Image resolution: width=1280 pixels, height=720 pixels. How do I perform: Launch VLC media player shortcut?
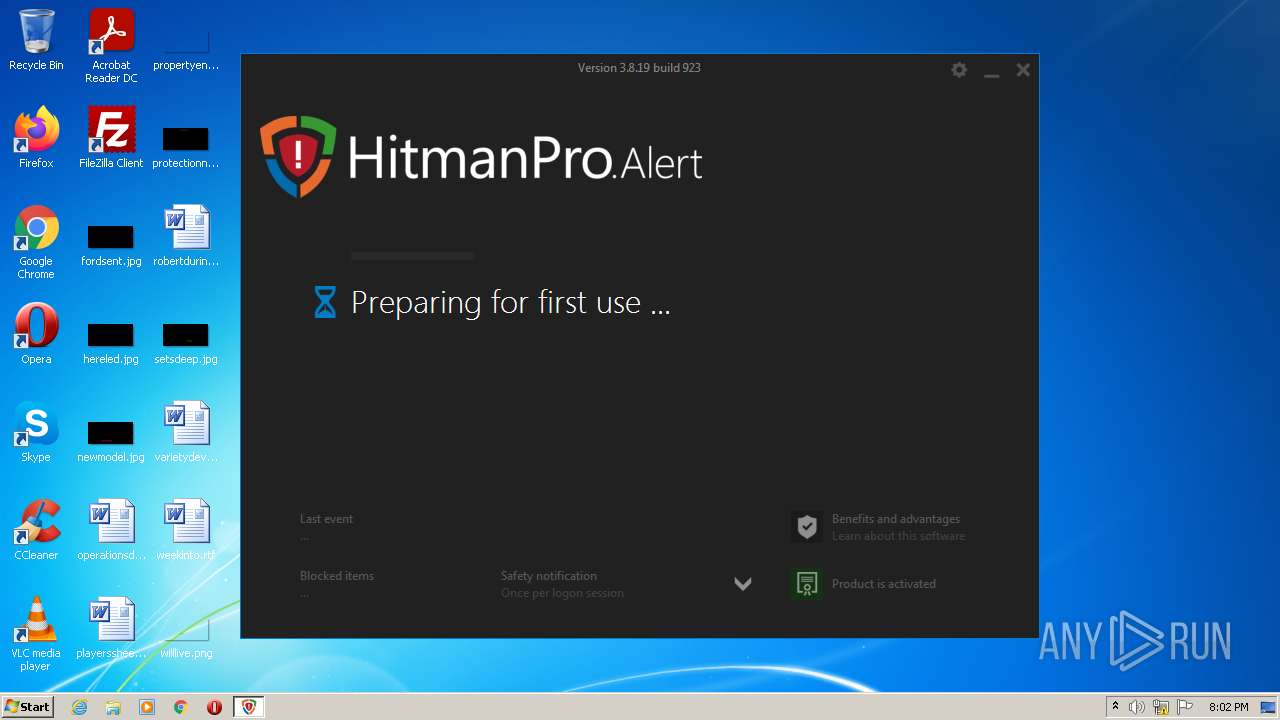36,634
